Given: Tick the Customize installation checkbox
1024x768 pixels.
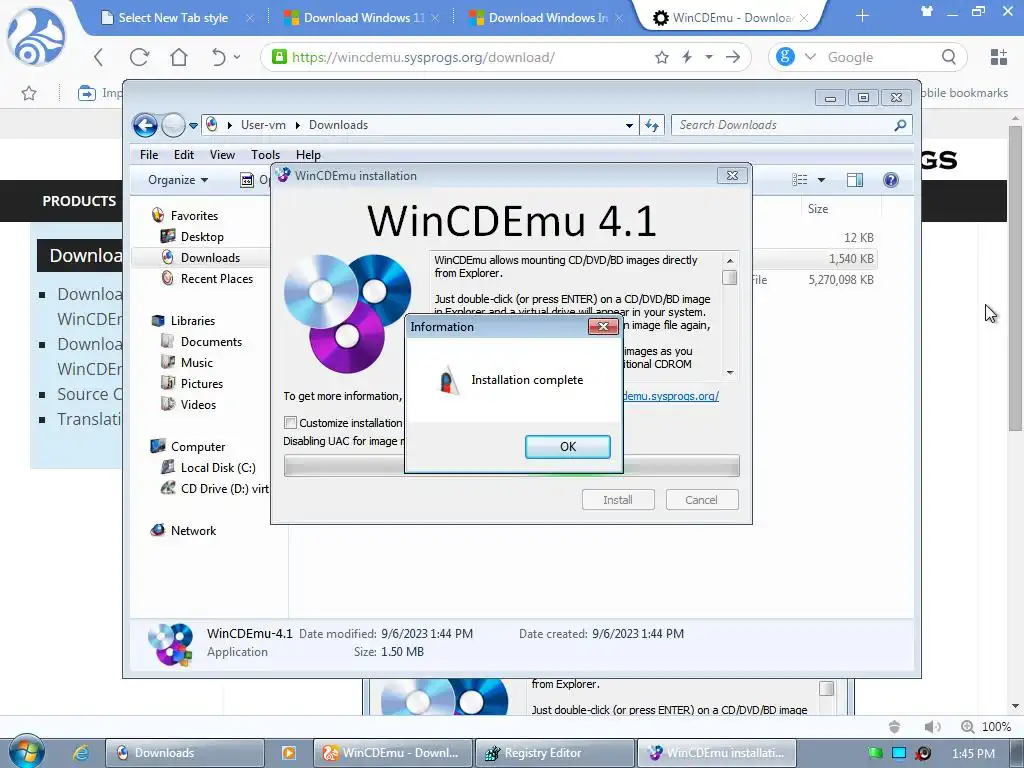Looking at the screenshot, I should click(291, 423).
